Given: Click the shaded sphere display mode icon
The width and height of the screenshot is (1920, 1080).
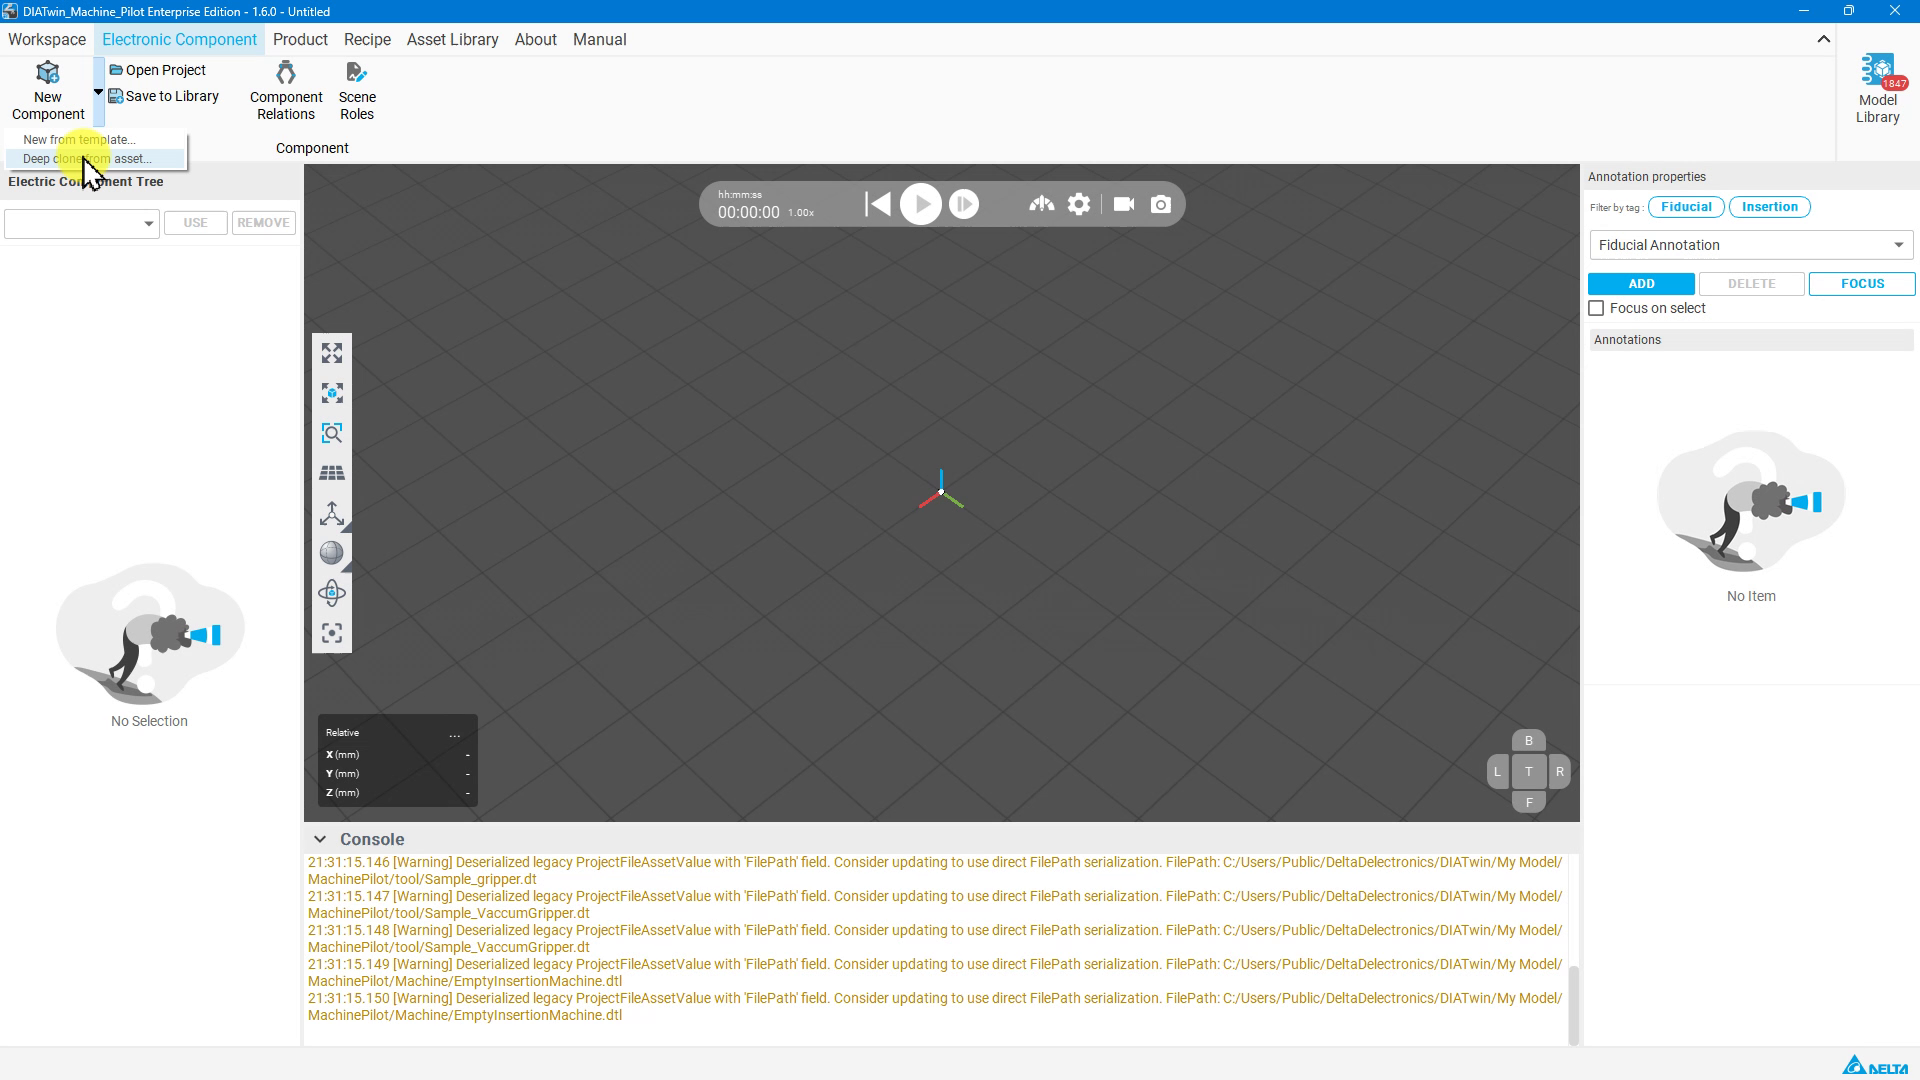Looking at the screenshot, I should click(x=332, y=553).
